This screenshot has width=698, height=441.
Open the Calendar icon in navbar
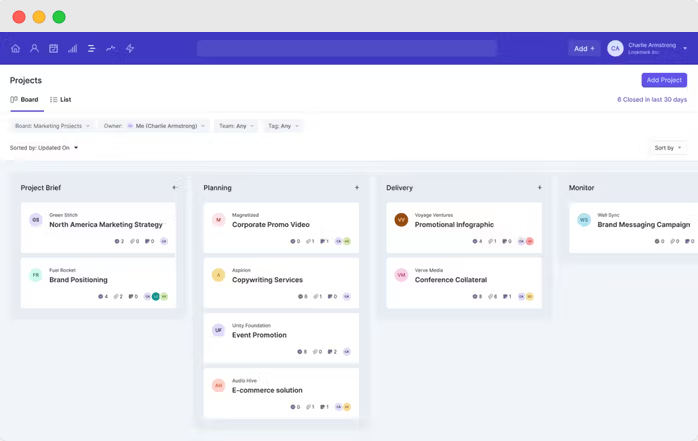pos(53,49)
